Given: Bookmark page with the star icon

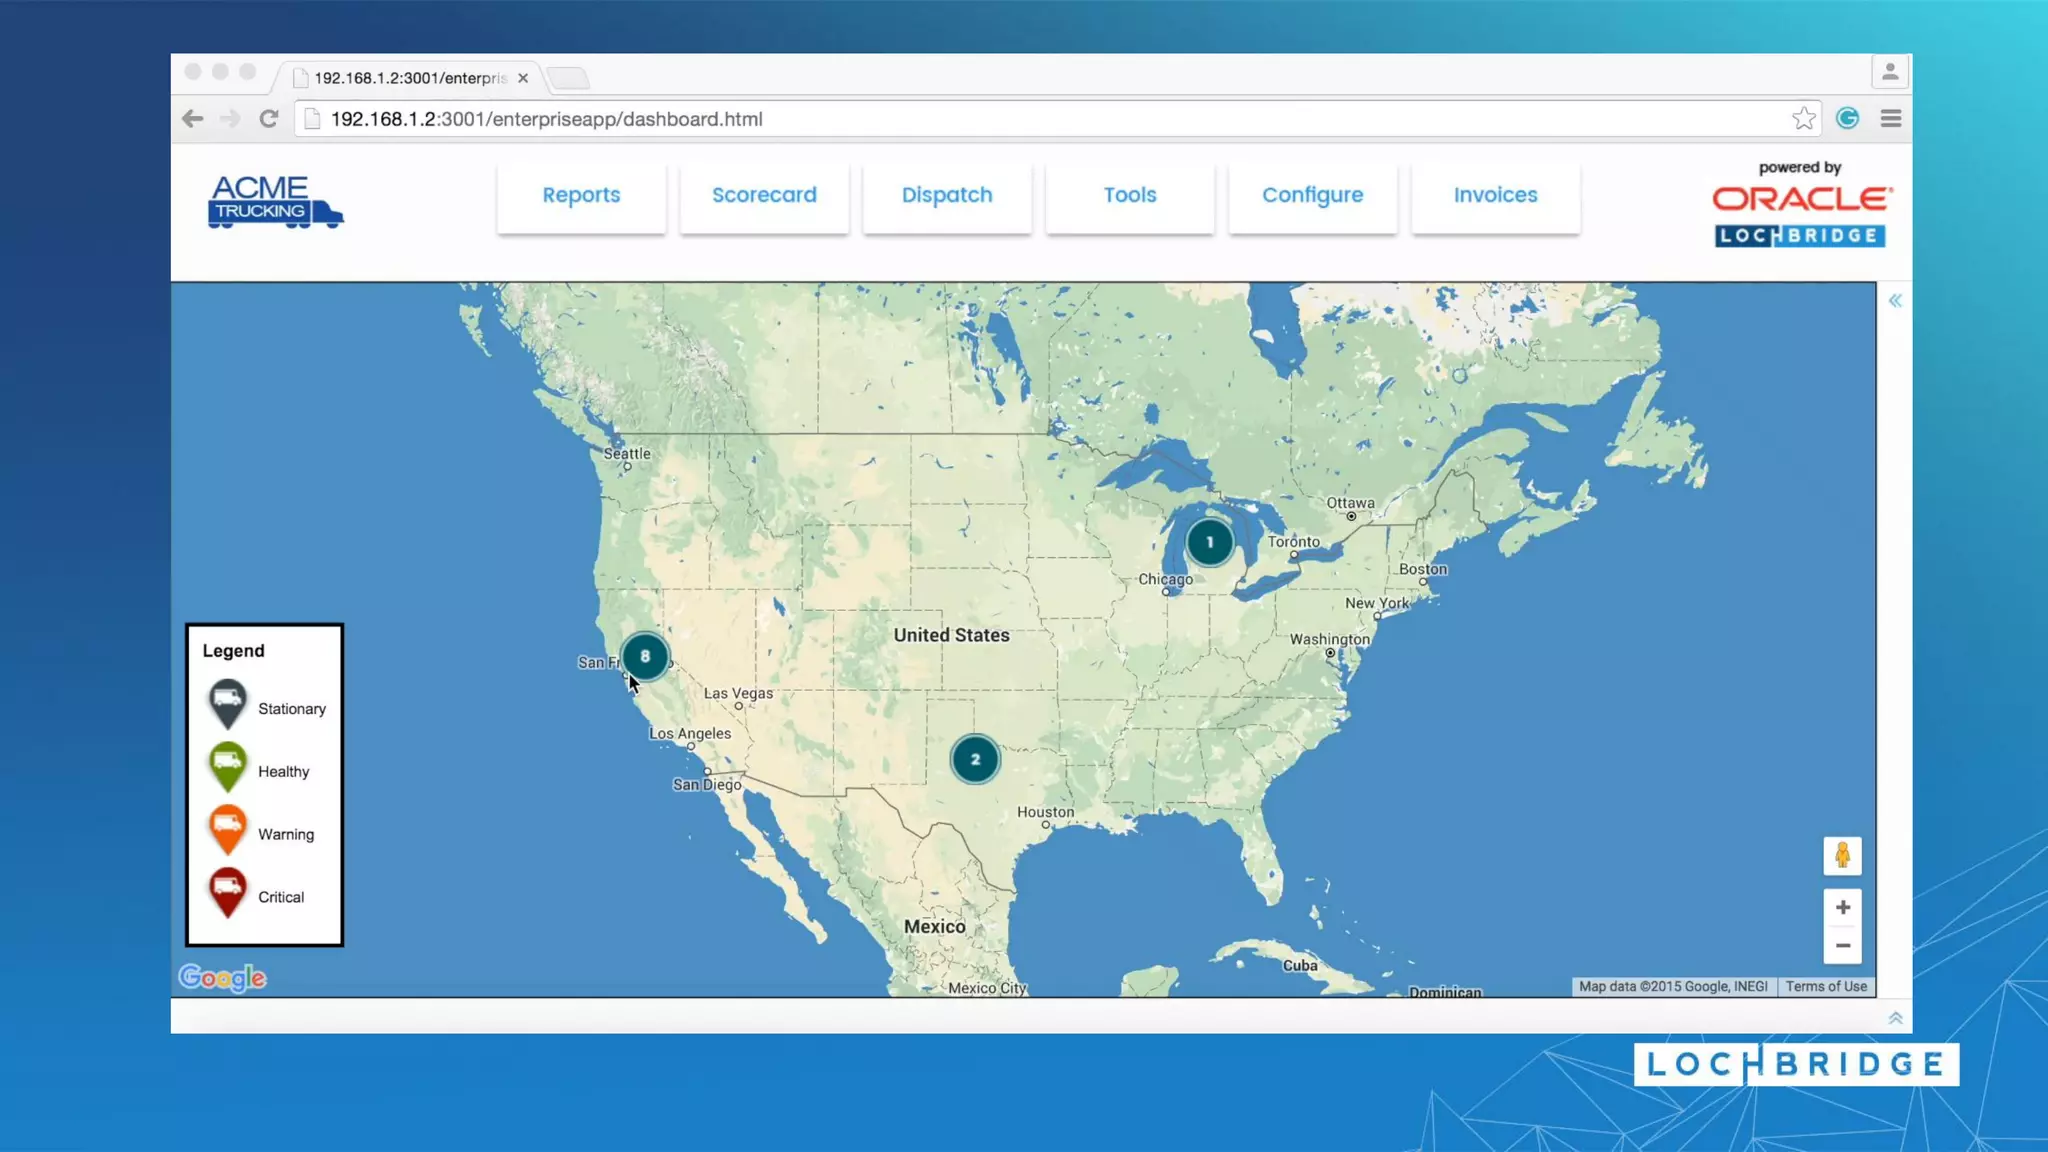Looking at the screenshot, I should [x=1803, y=119].
